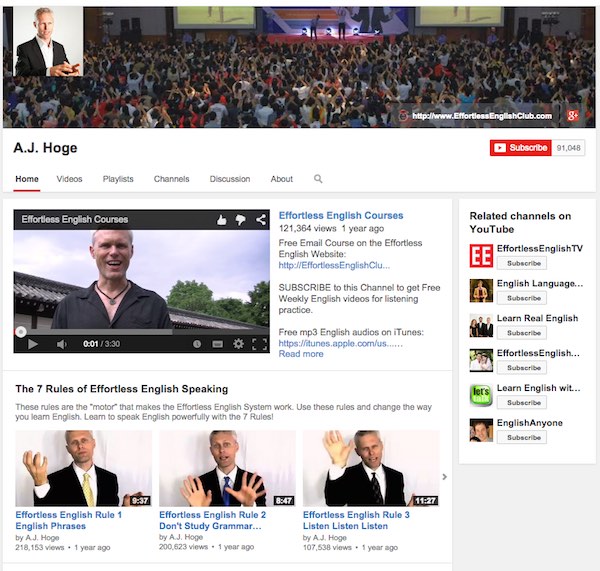Viewport: 600px width, 571px height.
Task: Click the watch later clock icon
Action: (197, 344)
